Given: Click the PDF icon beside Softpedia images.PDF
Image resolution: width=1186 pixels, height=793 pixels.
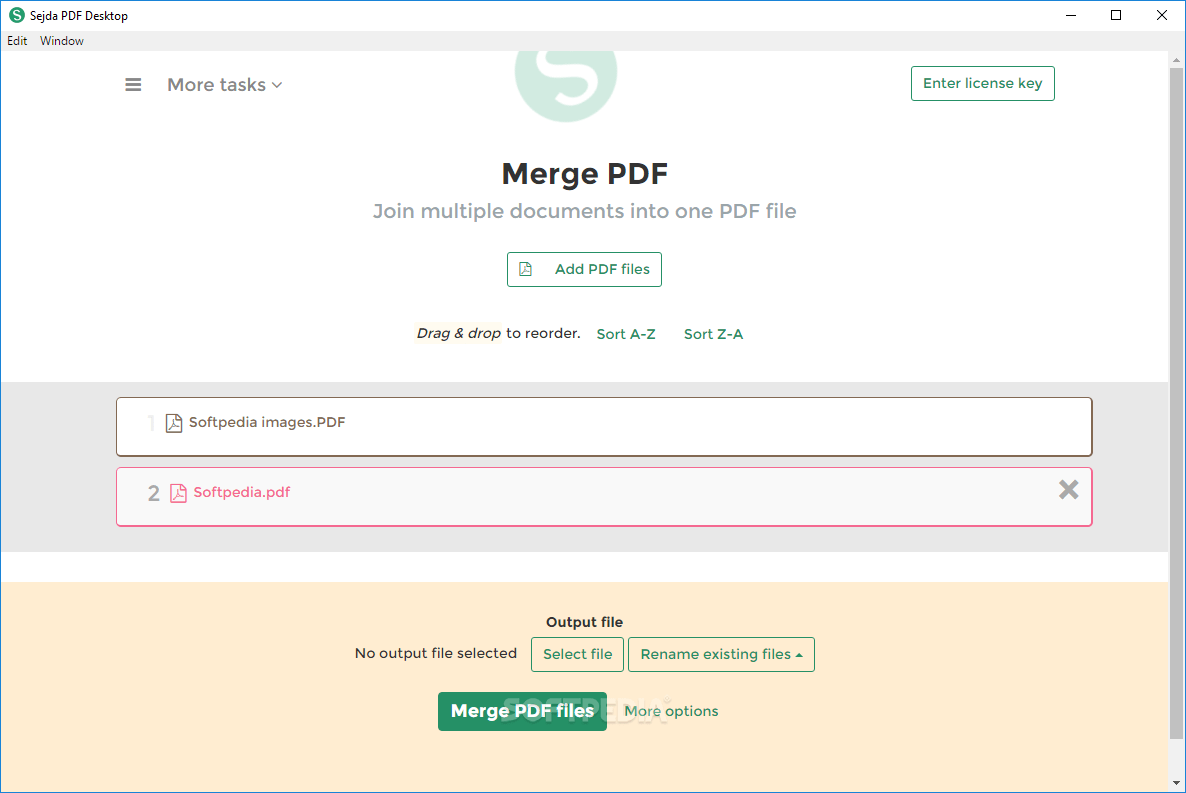Looking at the screenshot, I should point(173,422).
